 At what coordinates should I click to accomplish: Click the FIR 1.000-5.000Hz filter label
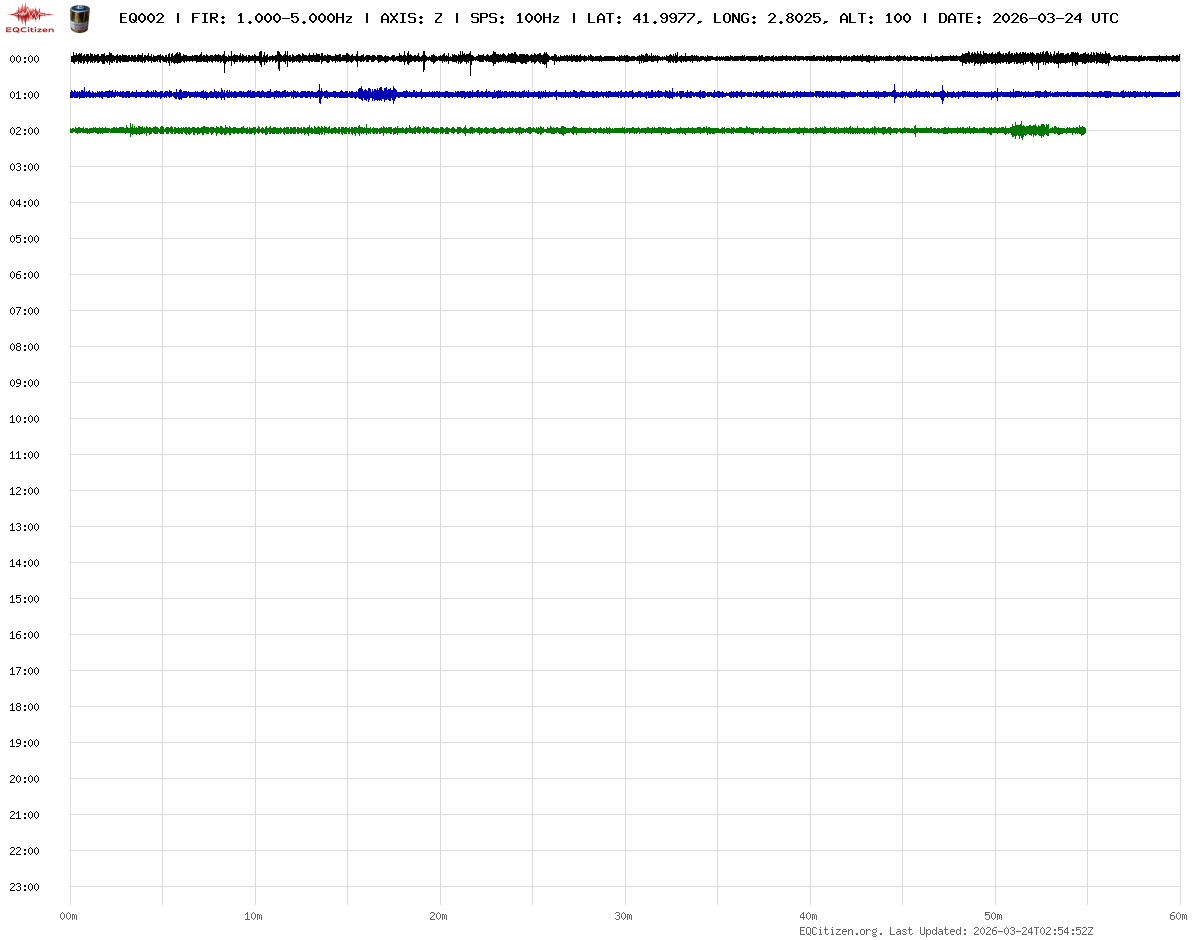(x=271, y=19)
